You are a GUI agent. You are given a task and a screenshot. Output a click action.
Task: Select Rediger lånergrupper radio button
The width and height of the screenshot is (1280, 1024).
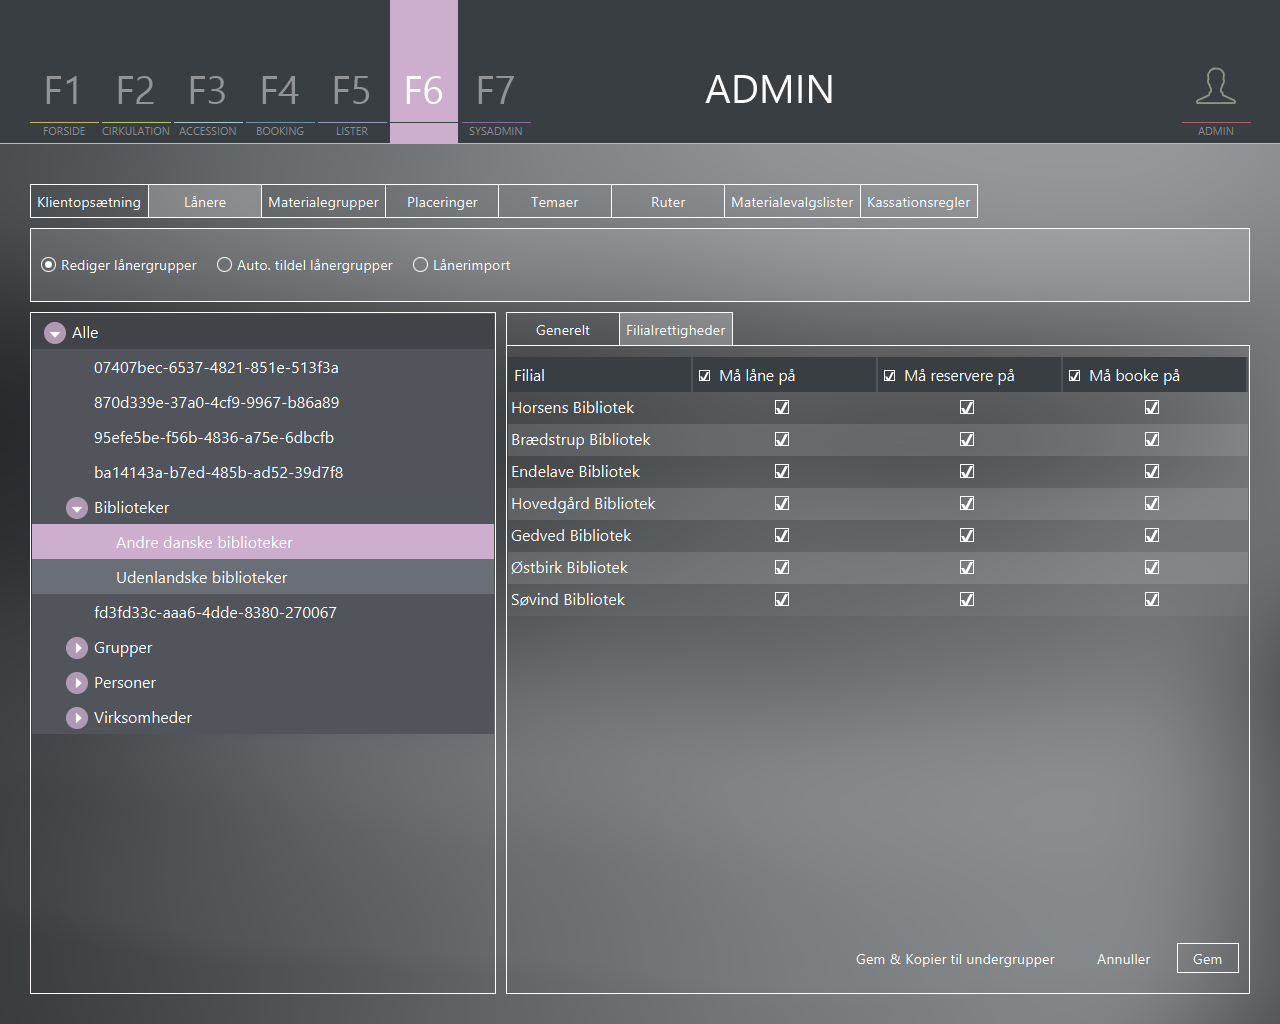(x=48, y=265)
